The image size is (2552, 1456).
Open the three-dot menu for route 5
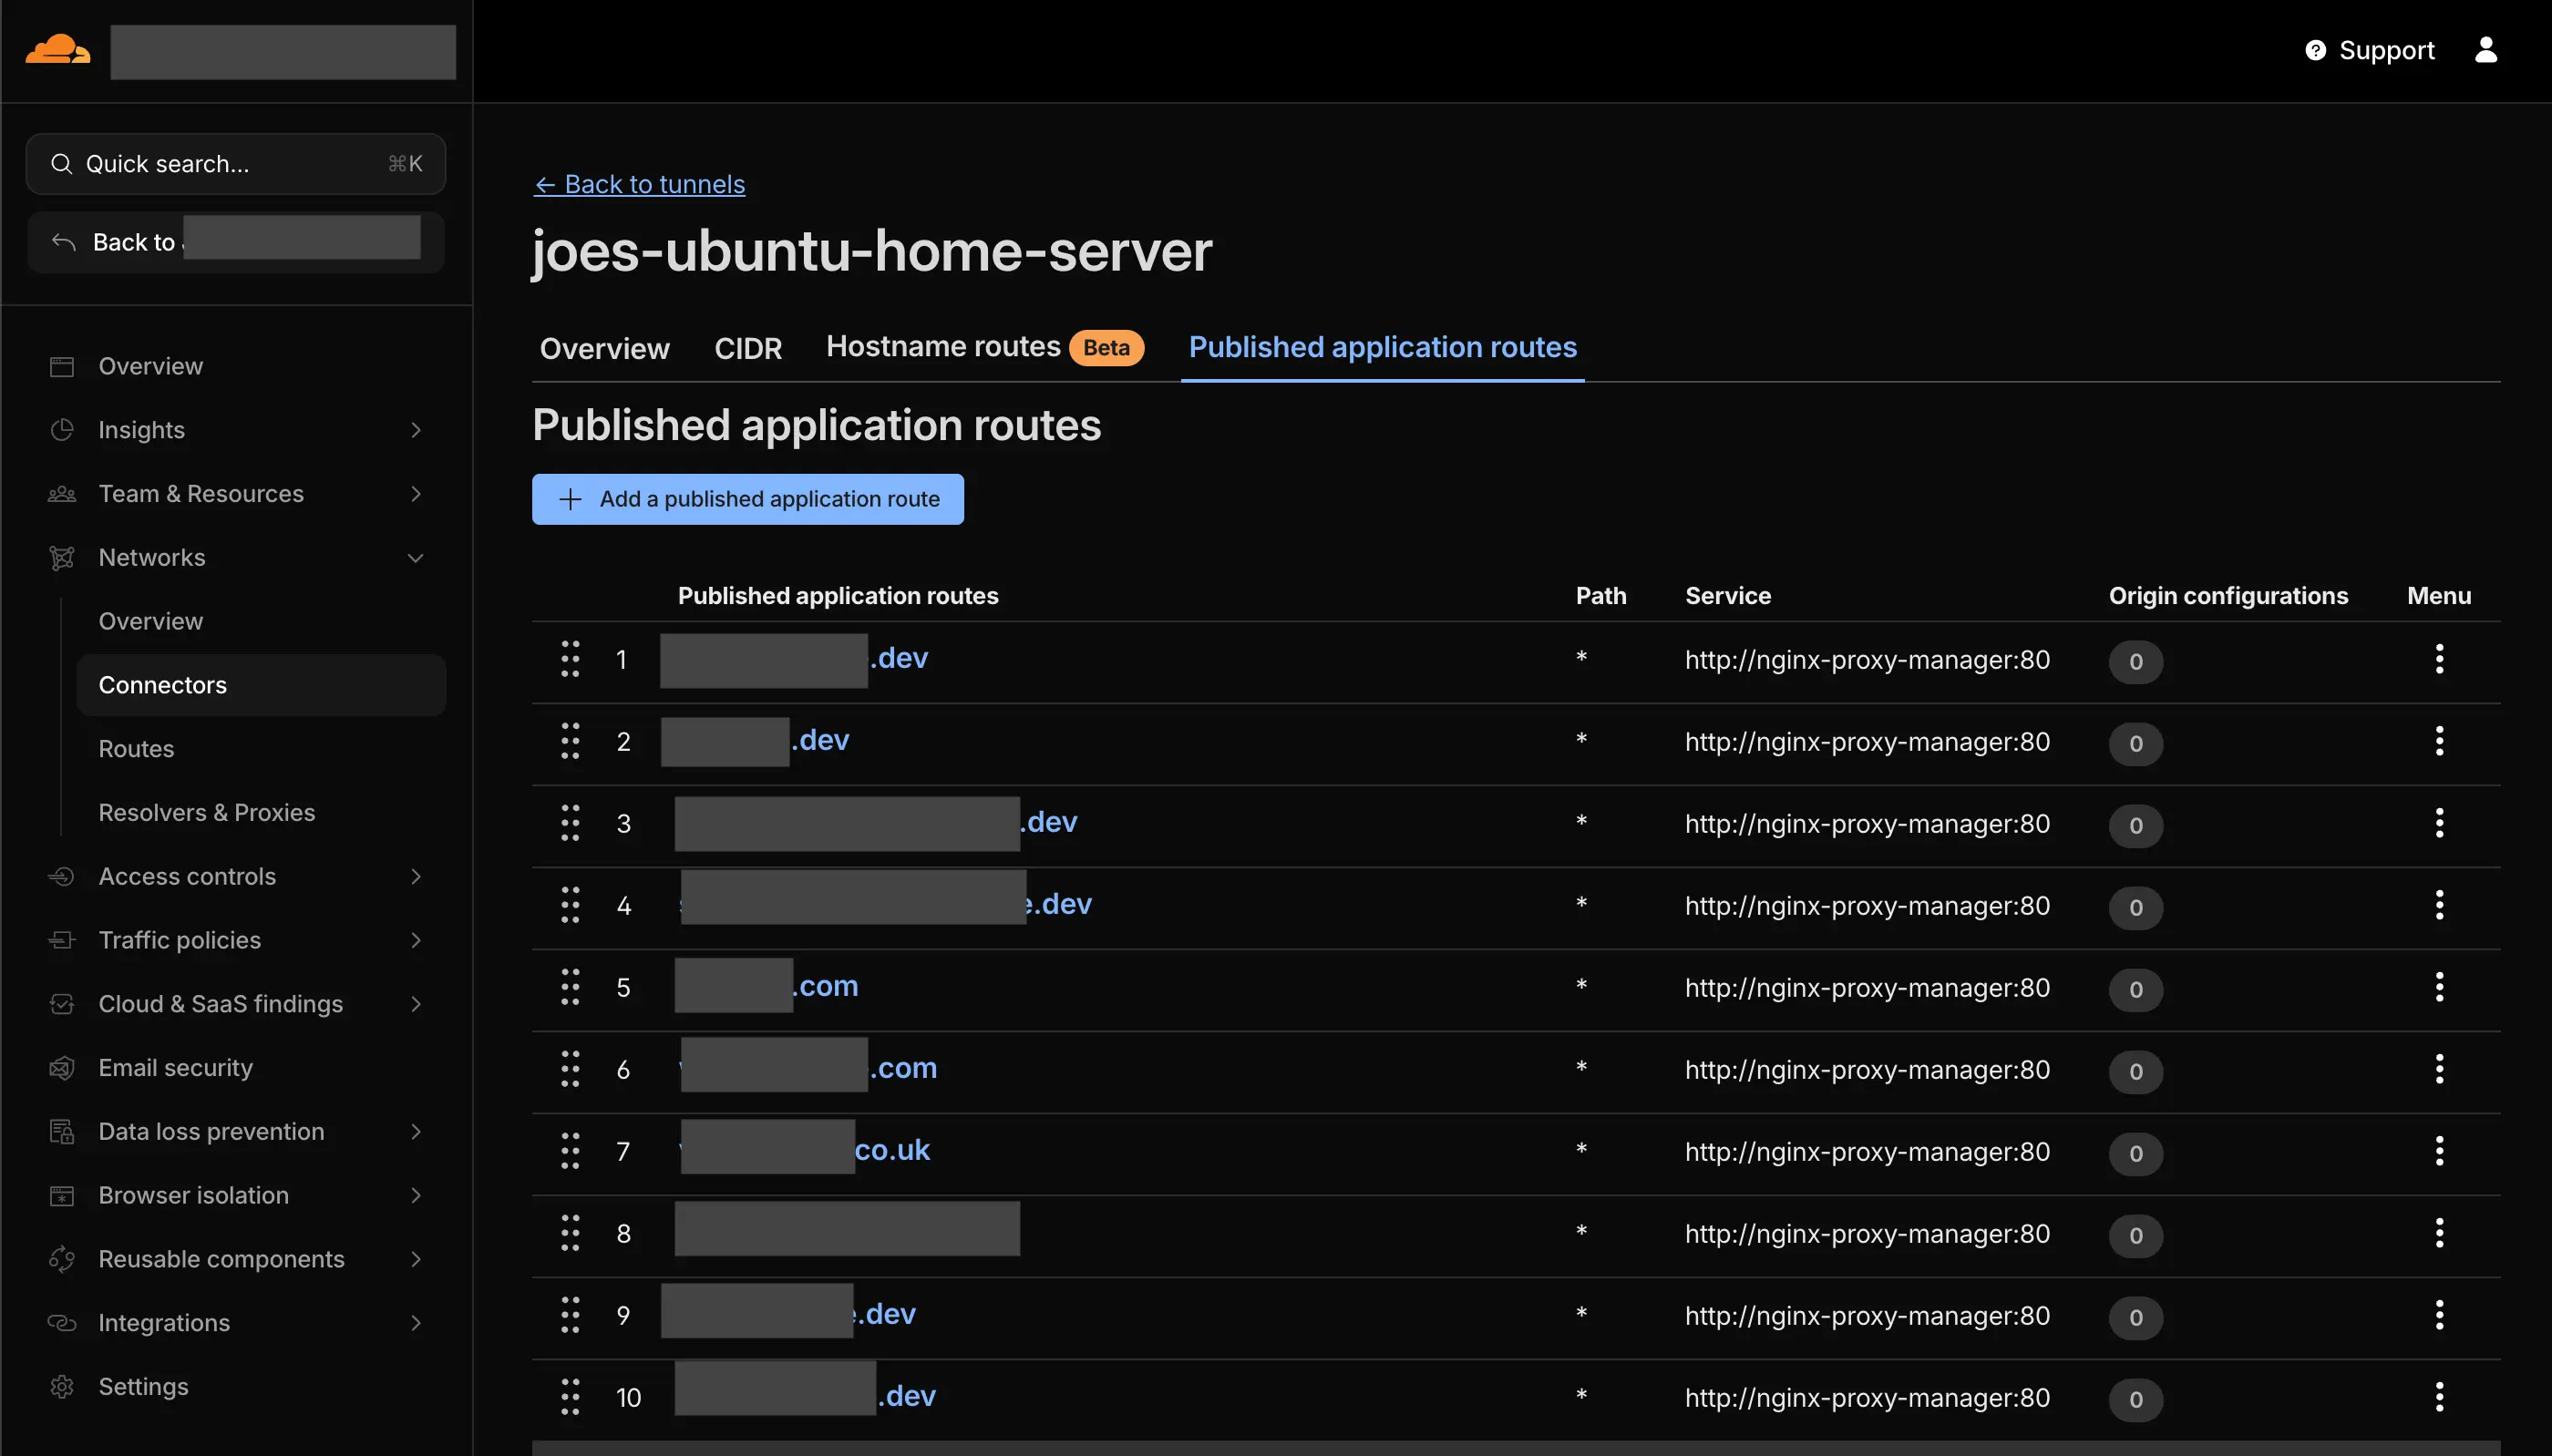pyautogui.click(x=2438, y=987)
